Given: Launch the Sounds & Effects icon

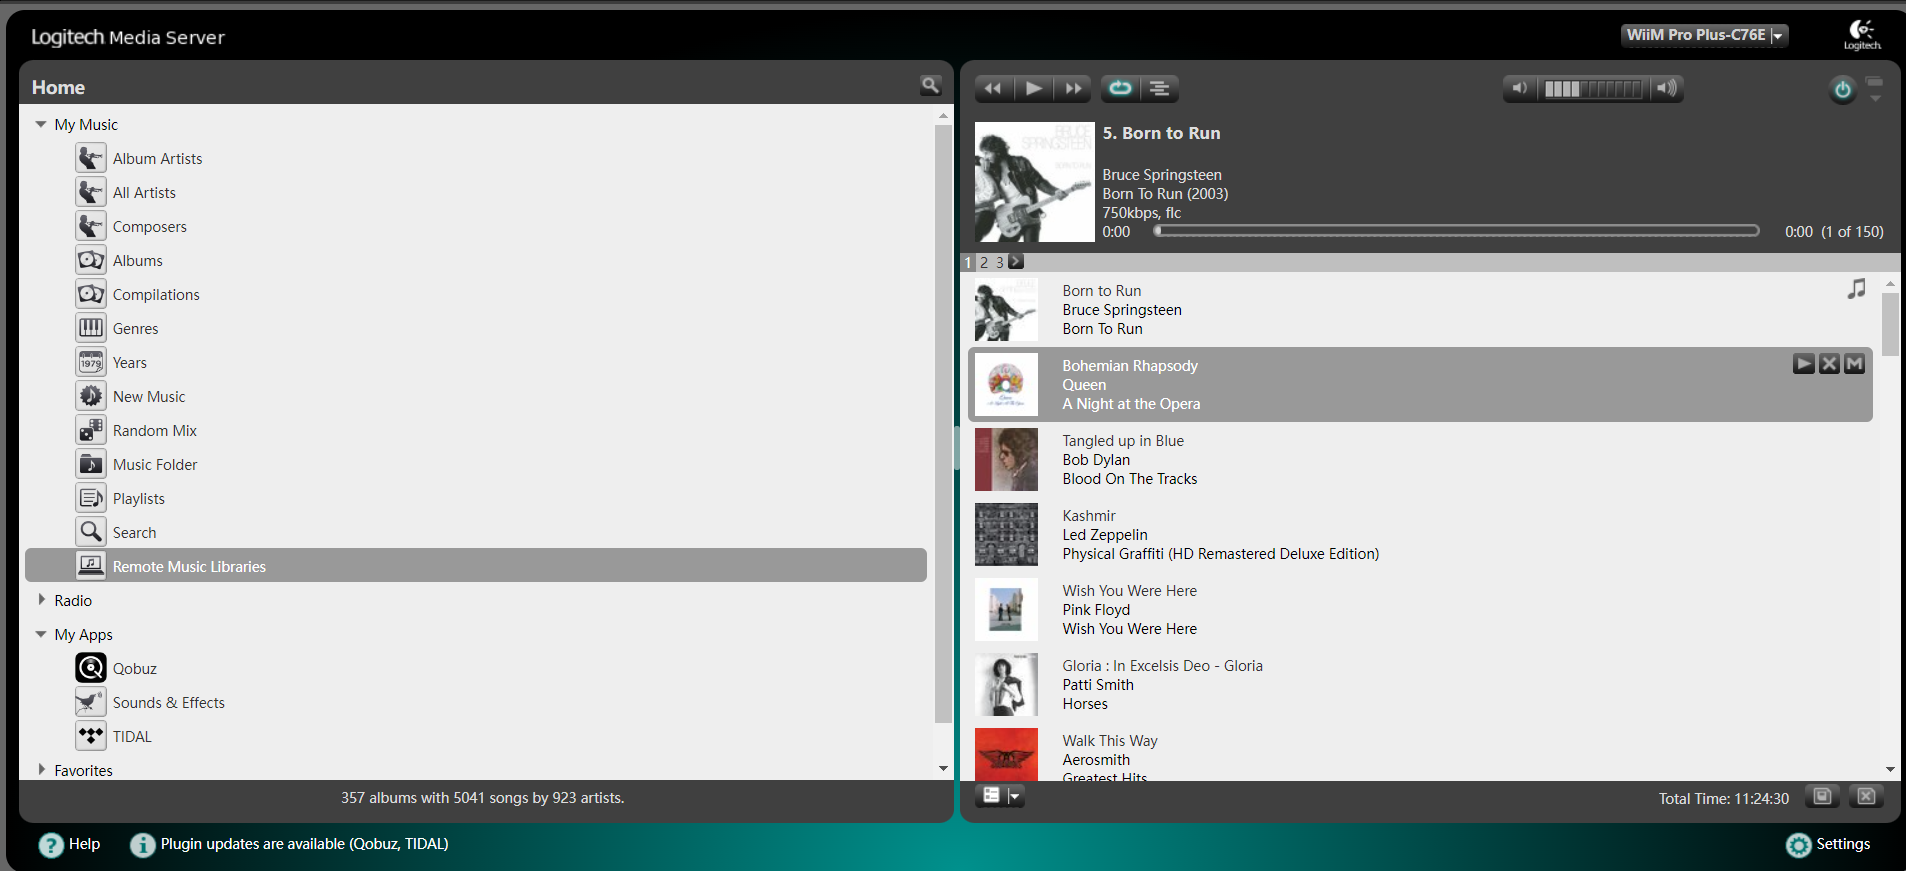Looking at the screenshot, I should [91, 702].
